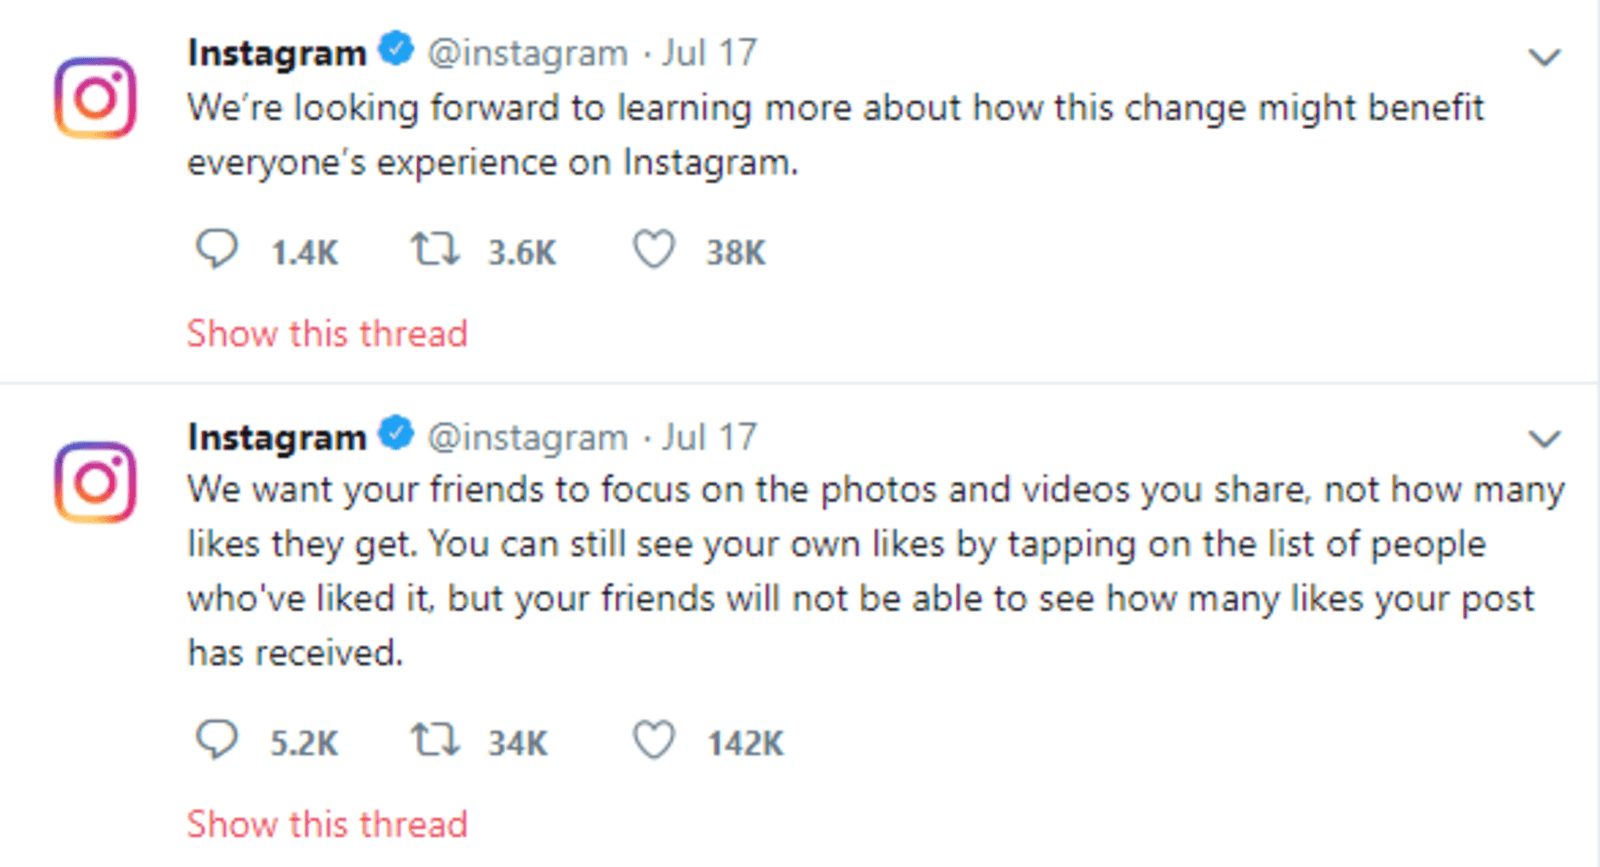The image size is (1600, 867).
Task: Open "Show this thread" under second tweet
Action: tap(327, 824)
